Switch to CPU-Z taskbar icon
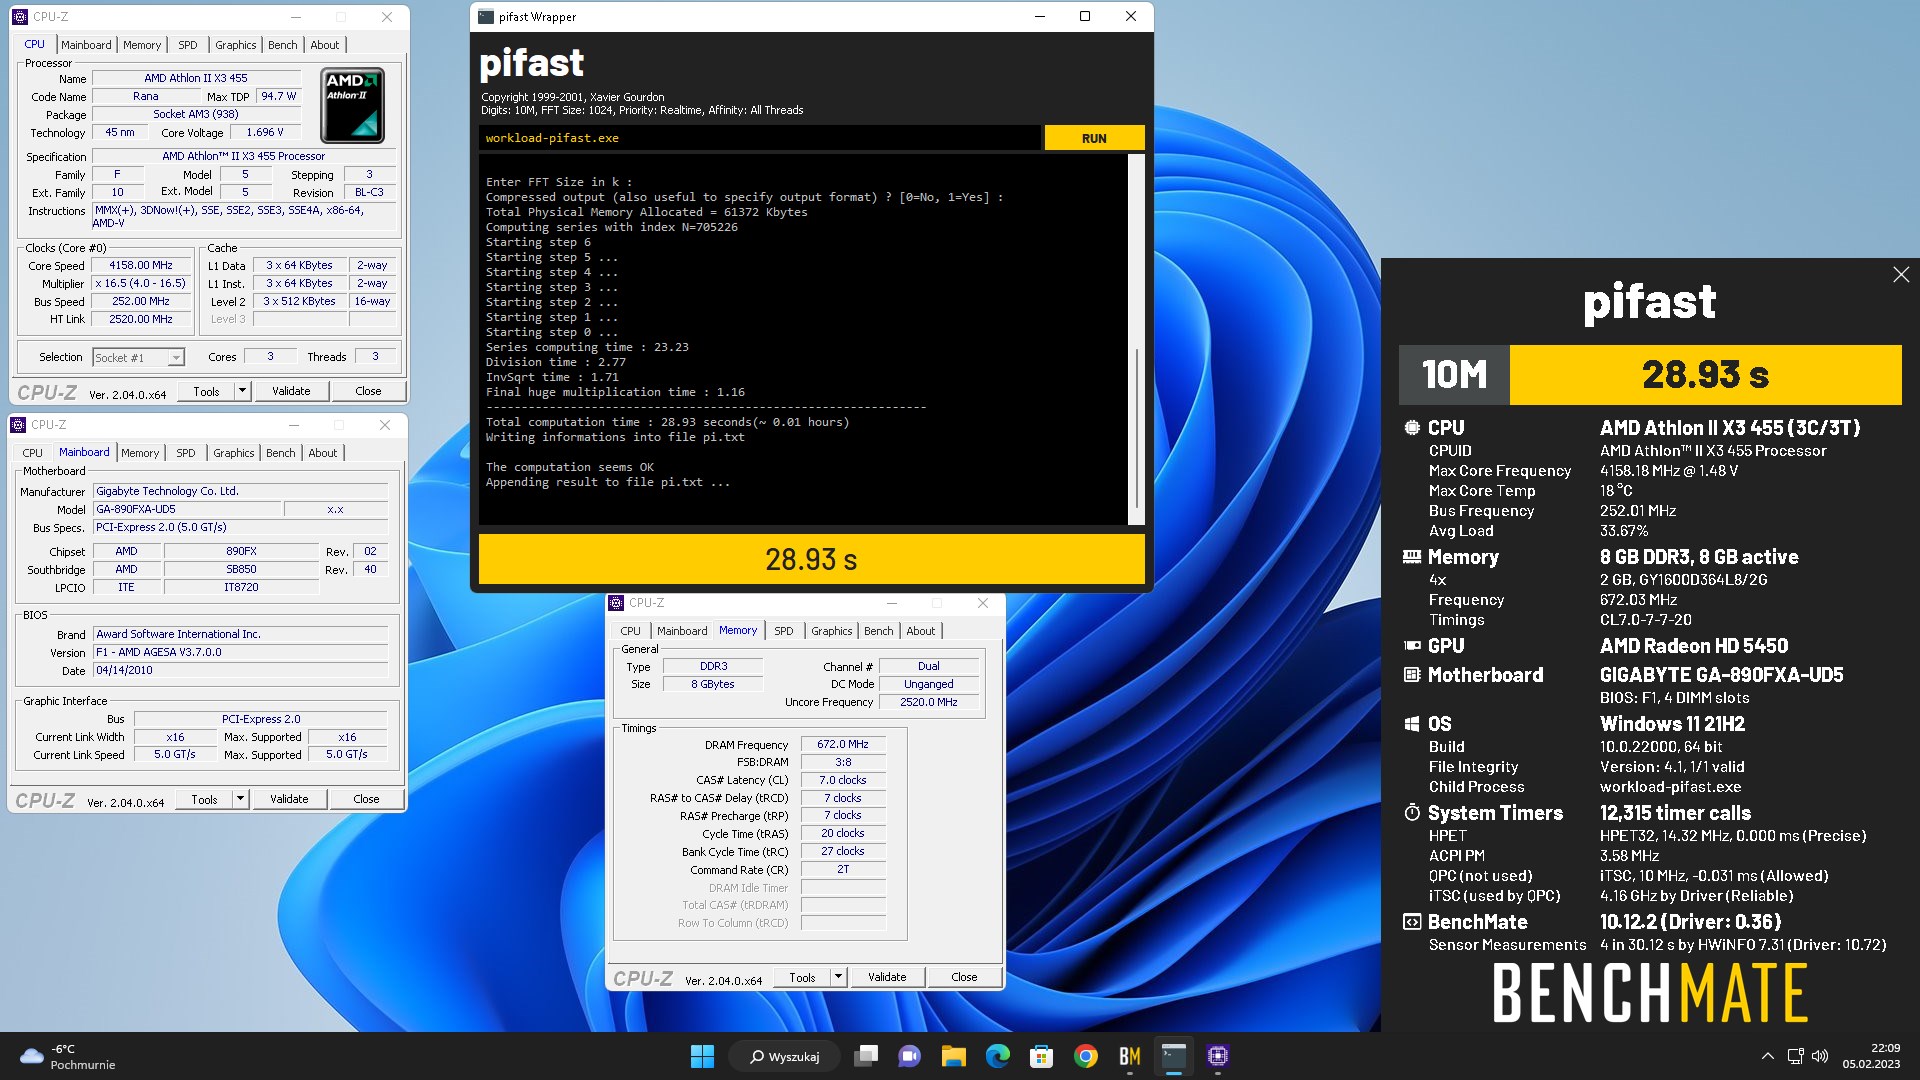This screenshot has width=1920, height=1080. click(x=1217, y=1056)
